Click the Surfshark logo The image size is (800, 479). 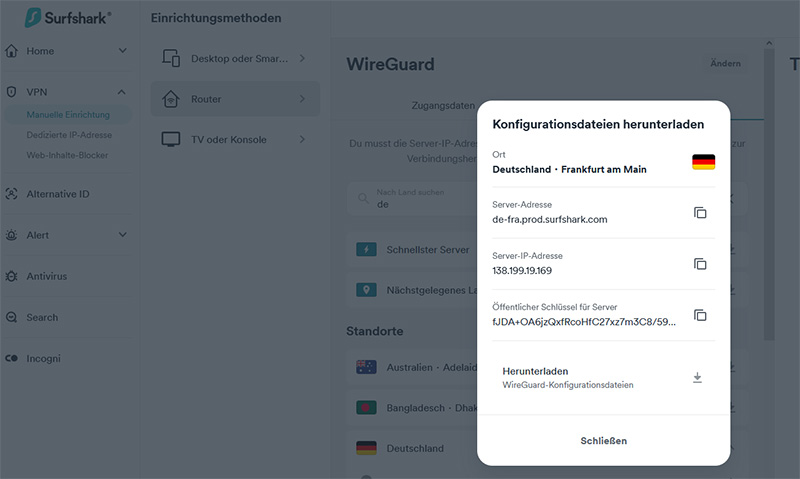[x=68, y=18]
